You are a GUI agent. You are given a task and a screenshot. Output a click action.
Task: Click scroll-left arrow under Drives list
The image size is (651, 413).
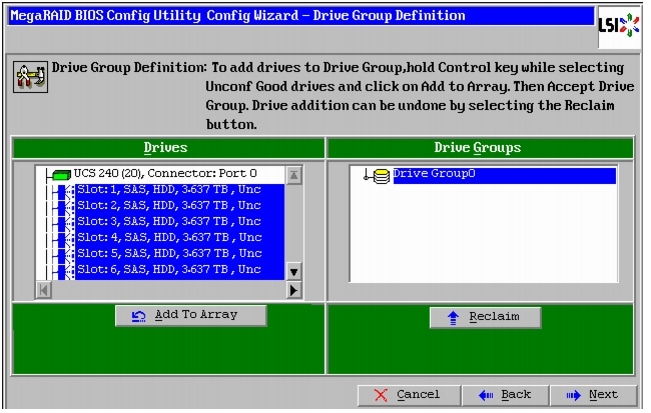44,290
